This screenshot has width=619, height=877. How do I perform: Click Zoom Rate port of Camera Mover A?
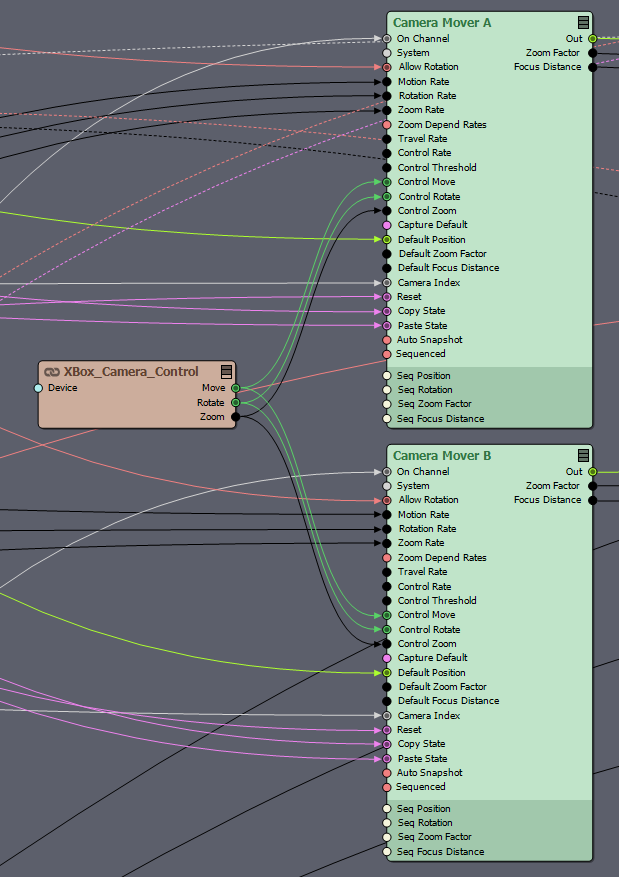click(x=386, y=110)
